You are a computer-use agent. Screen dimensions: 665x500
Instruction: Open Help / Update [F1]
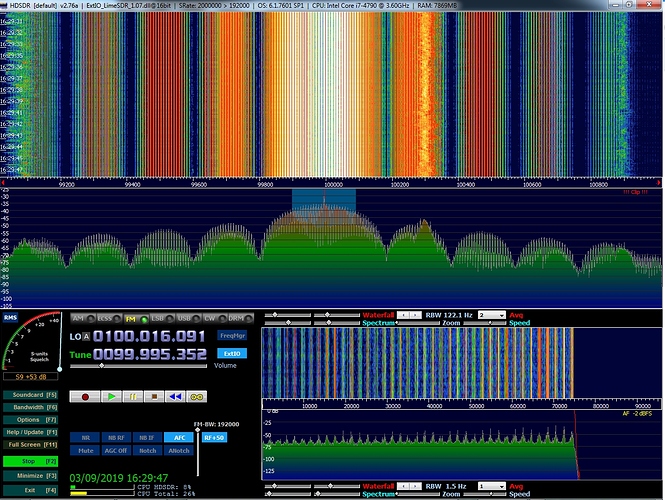pos(31,432)
